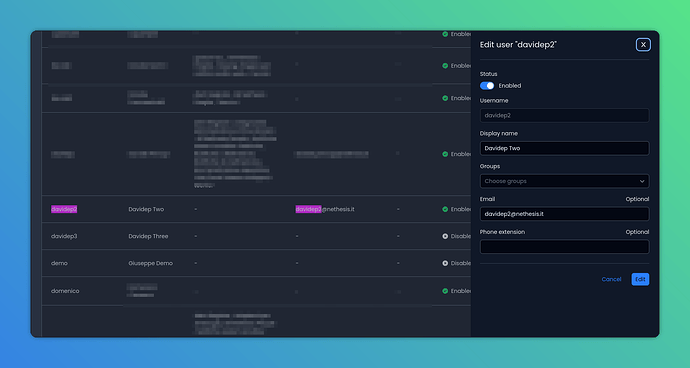Edit the Display name field
Screen dimensions: 690x368
pos(564,148)
